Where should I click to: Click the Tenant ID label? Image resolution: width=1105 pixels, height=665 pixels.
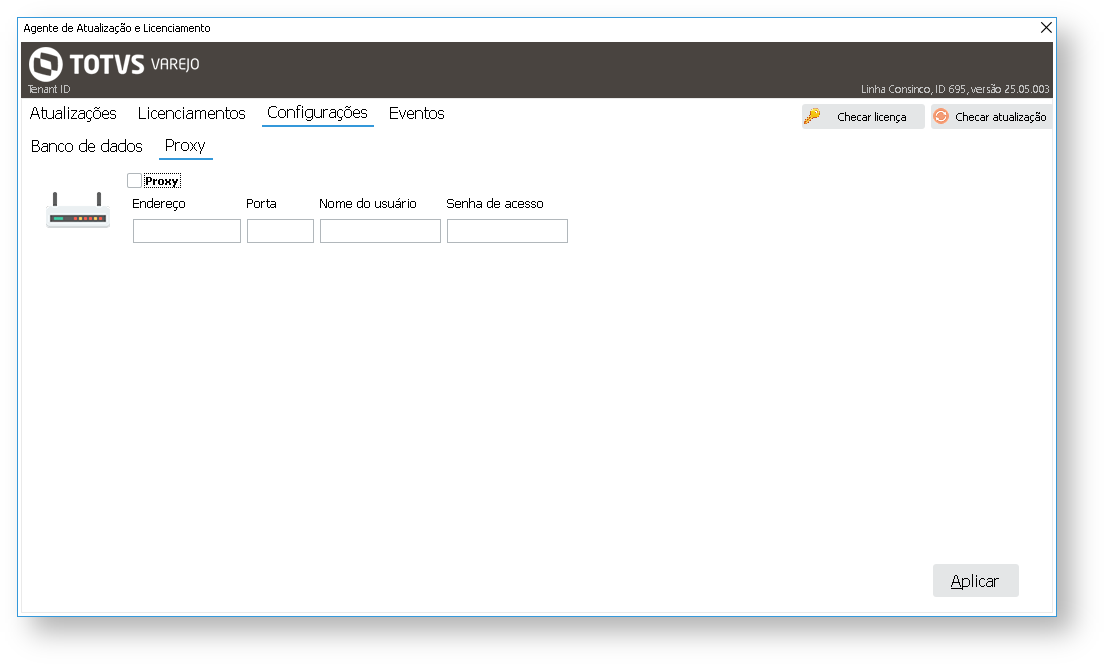49,89
